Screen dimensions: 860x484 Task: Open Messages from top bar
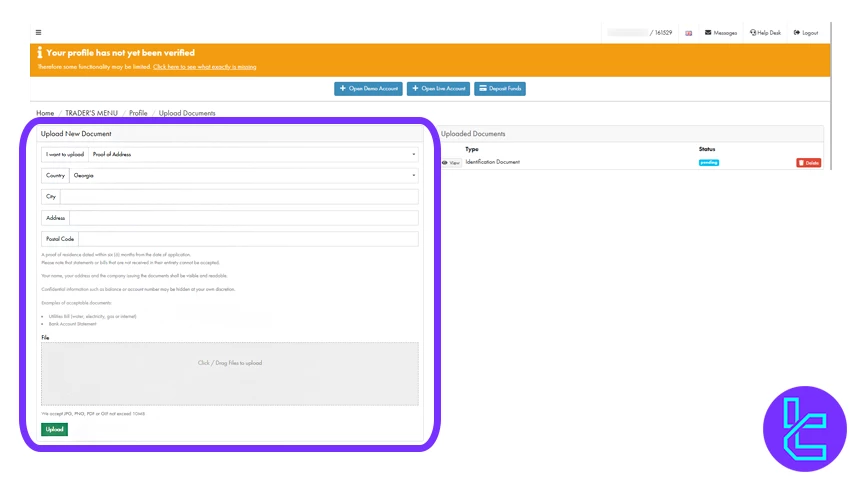(x=721, y=33)
